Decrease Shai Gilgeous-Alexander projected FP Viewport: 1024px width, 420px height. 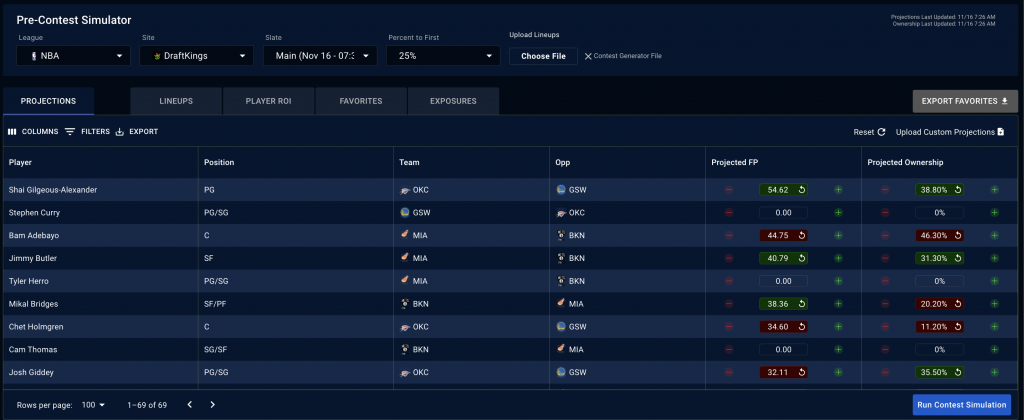(729, 190)
